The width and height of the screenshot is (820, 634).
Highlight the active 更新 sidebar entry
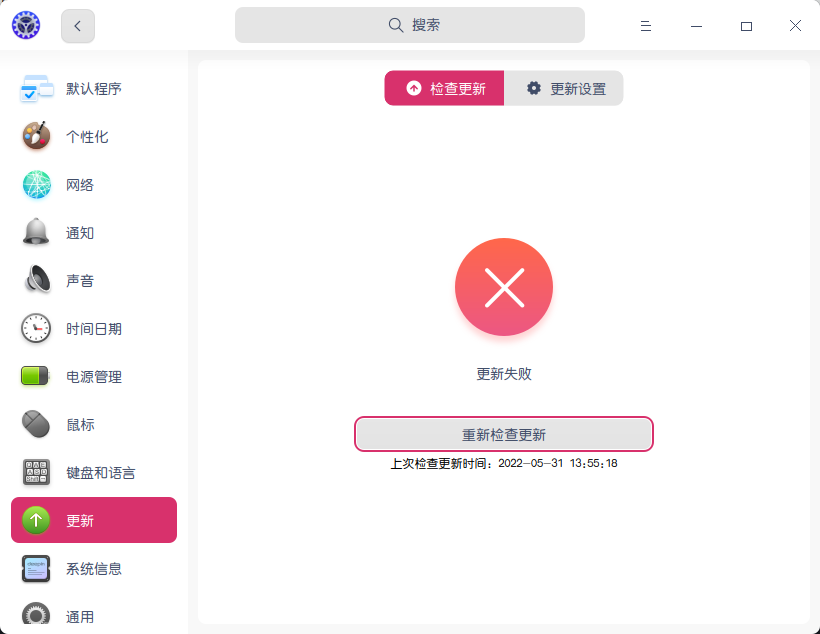(93, 520)
